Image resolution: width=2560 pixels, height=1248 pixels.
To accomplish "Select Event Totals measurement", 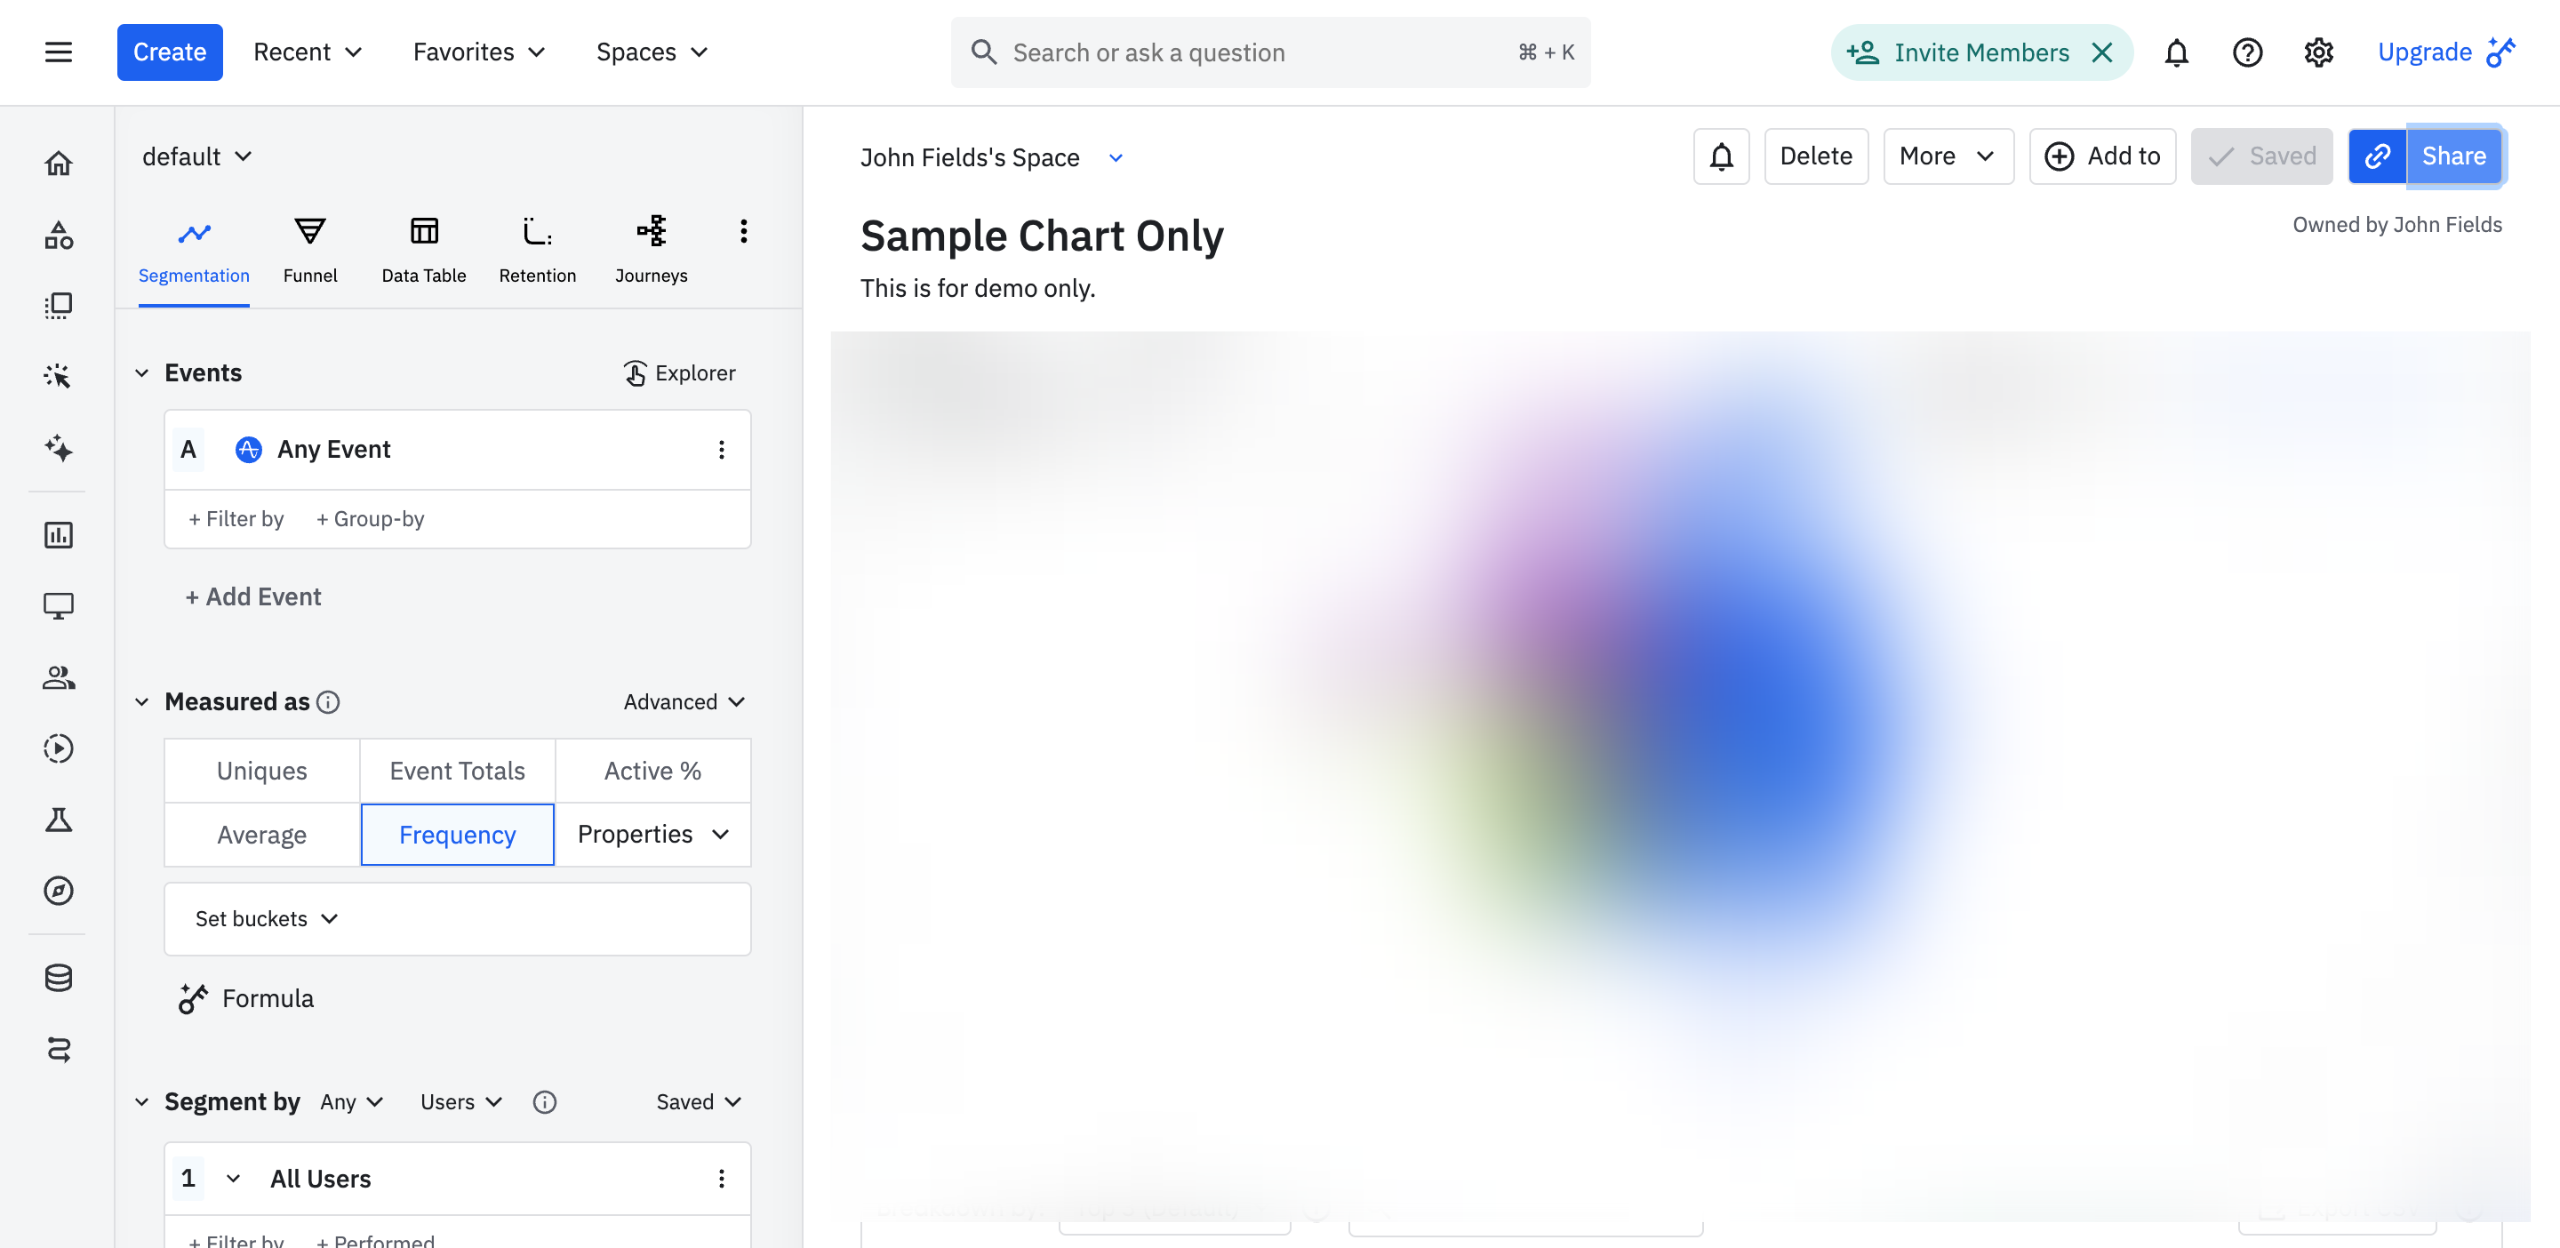I will [x=457, y=771].
